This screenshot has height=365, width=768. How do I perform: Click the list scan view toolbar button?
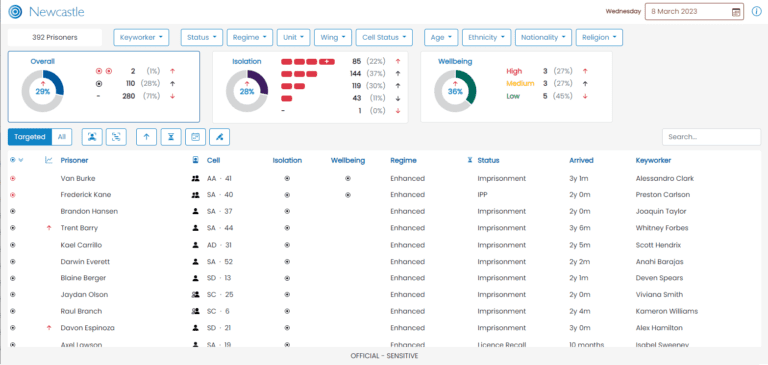[116, 137]
